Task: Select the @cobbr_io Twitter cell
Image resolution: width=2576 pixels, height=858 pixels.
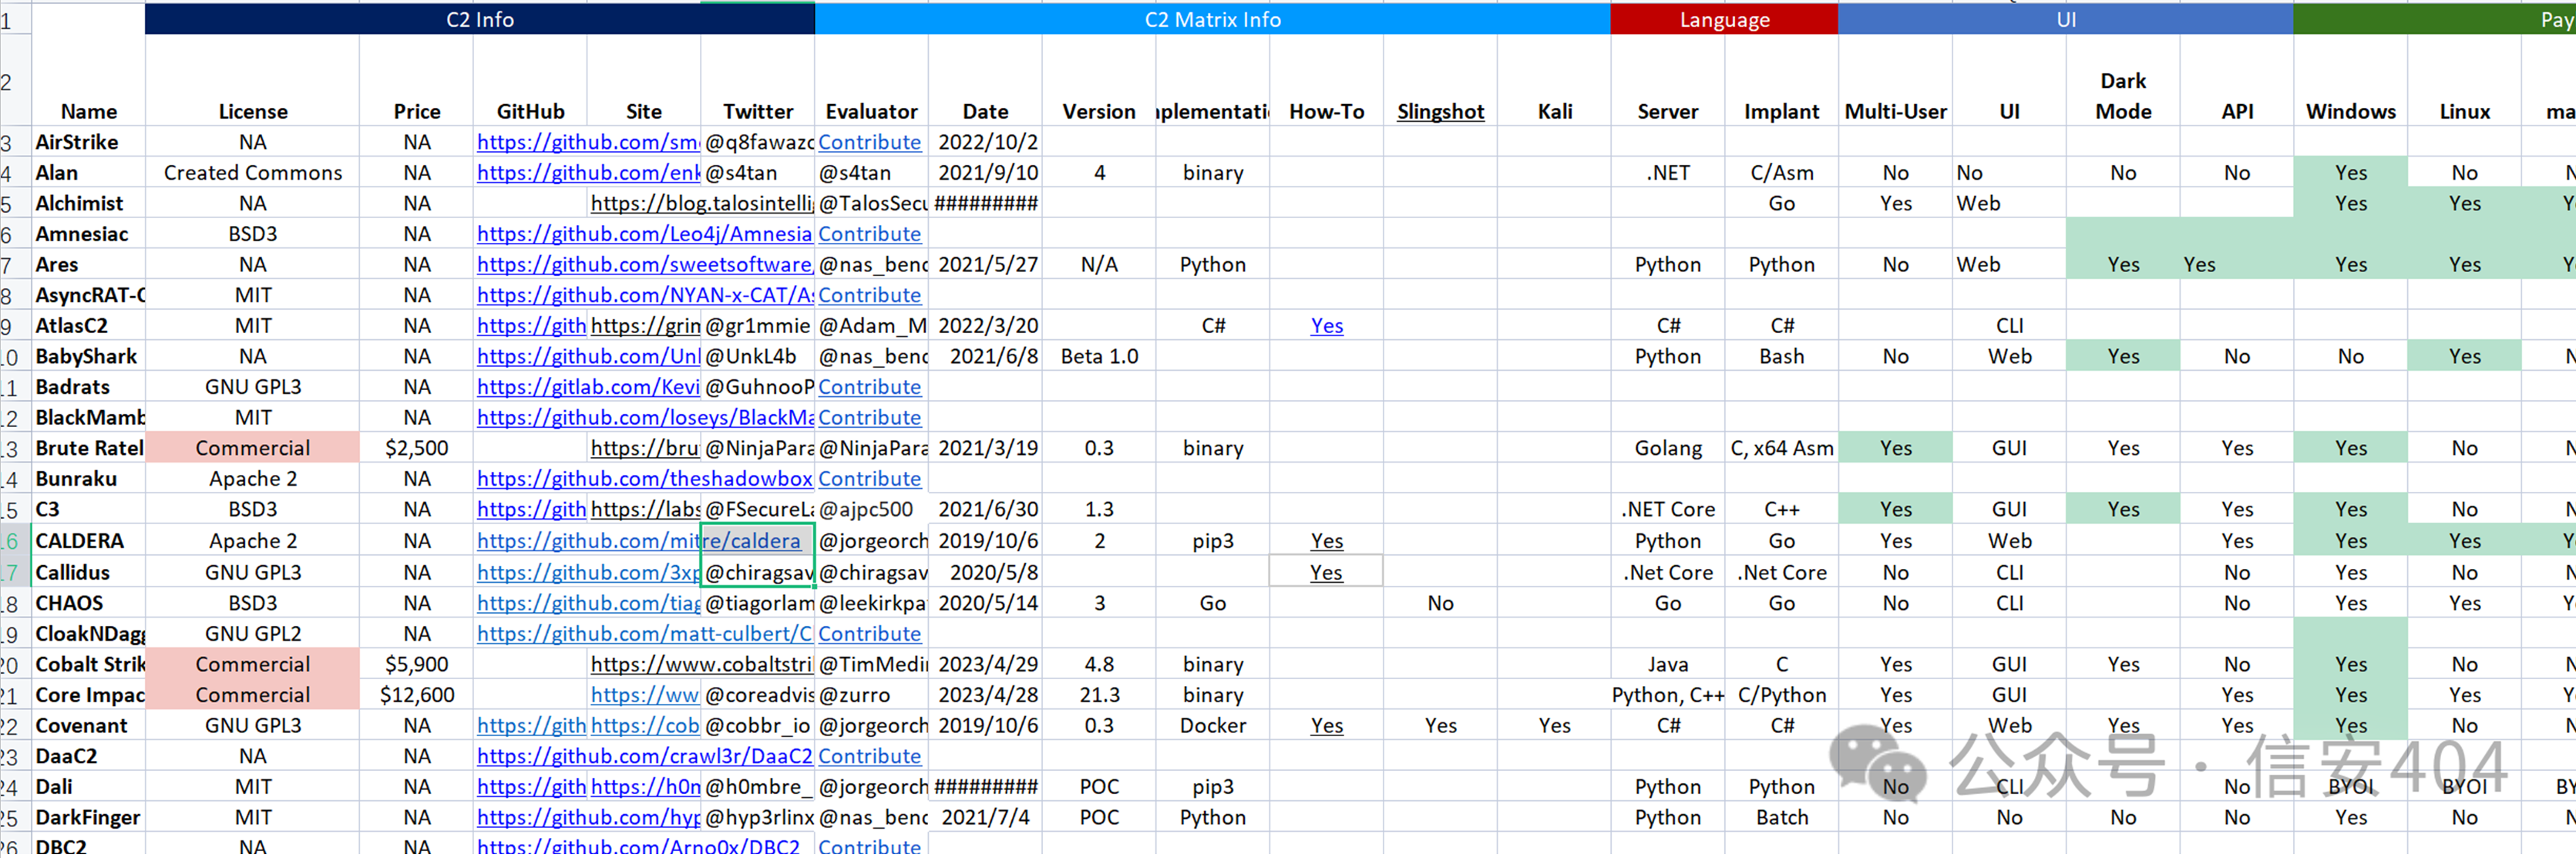Action: (x=757, y=726)
